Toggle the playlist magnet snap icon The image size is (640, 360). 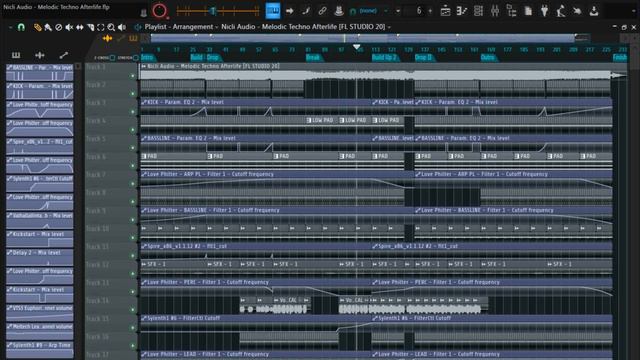pos(21,27)
